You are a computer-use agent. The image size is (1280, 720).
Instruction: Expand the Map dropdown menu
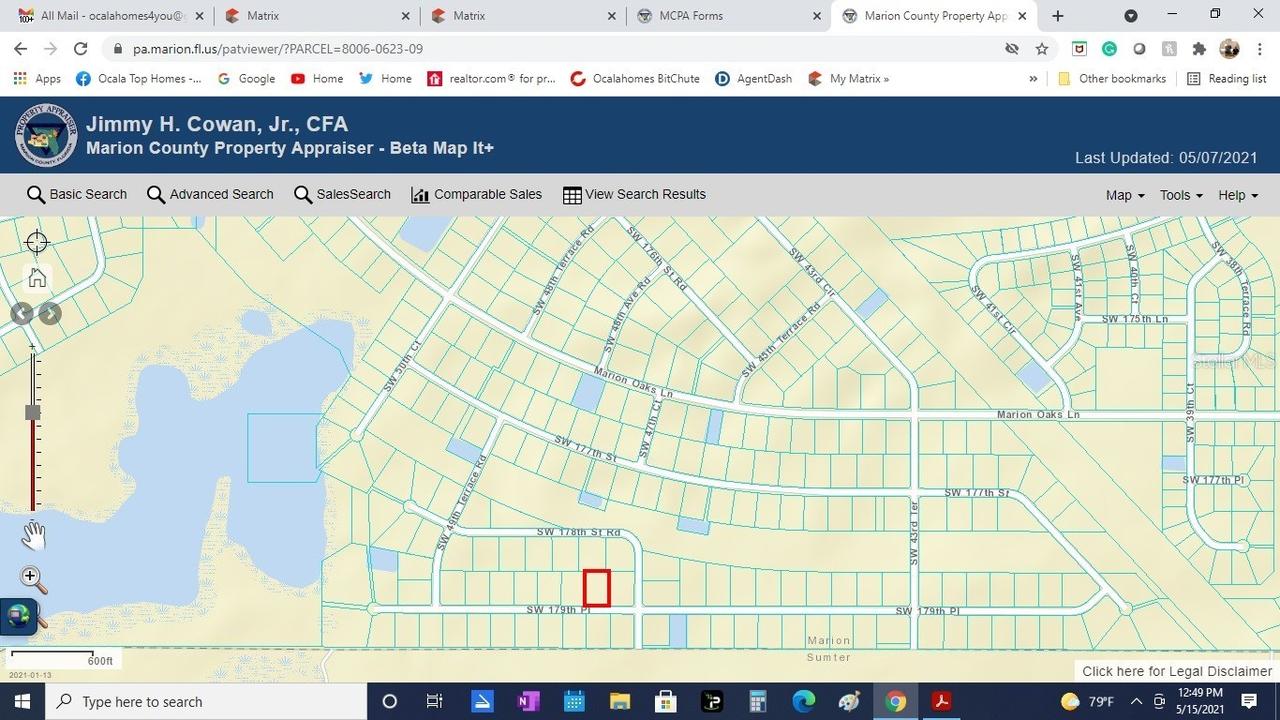1124,195
